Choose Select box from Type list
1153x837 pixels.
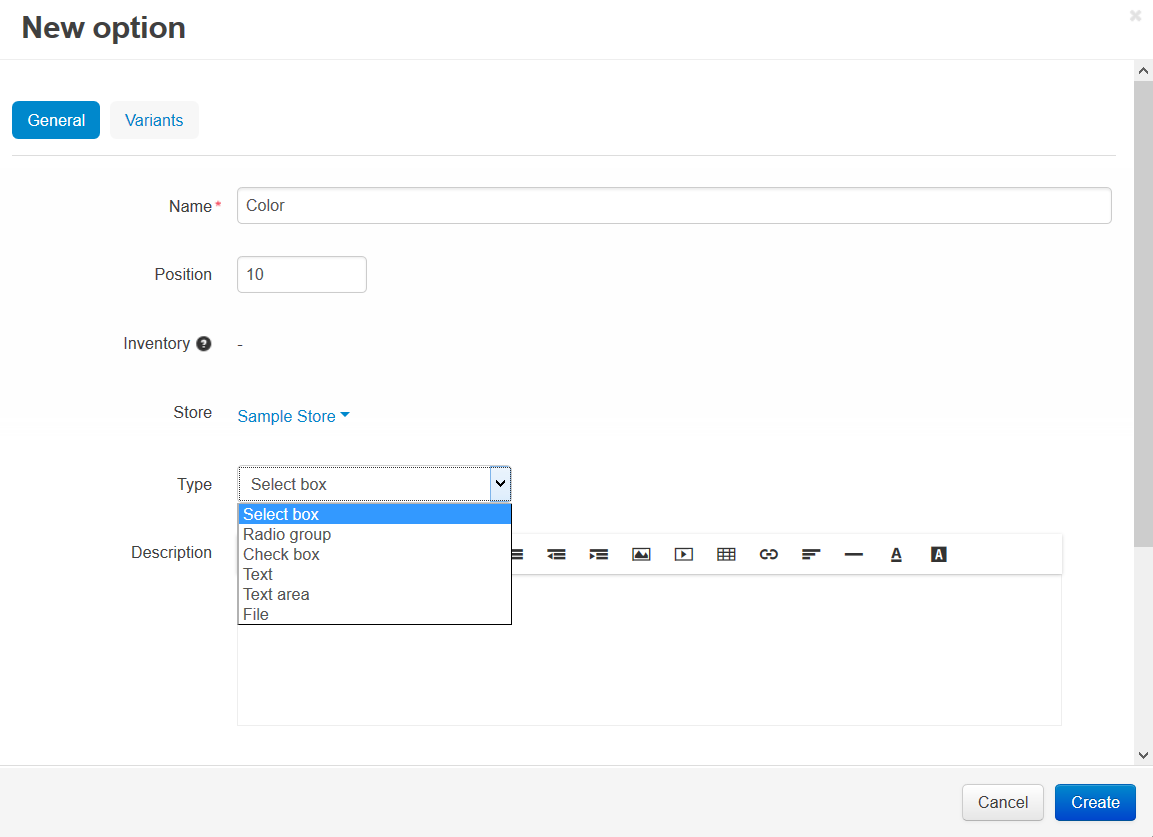(x=374, y=514)
